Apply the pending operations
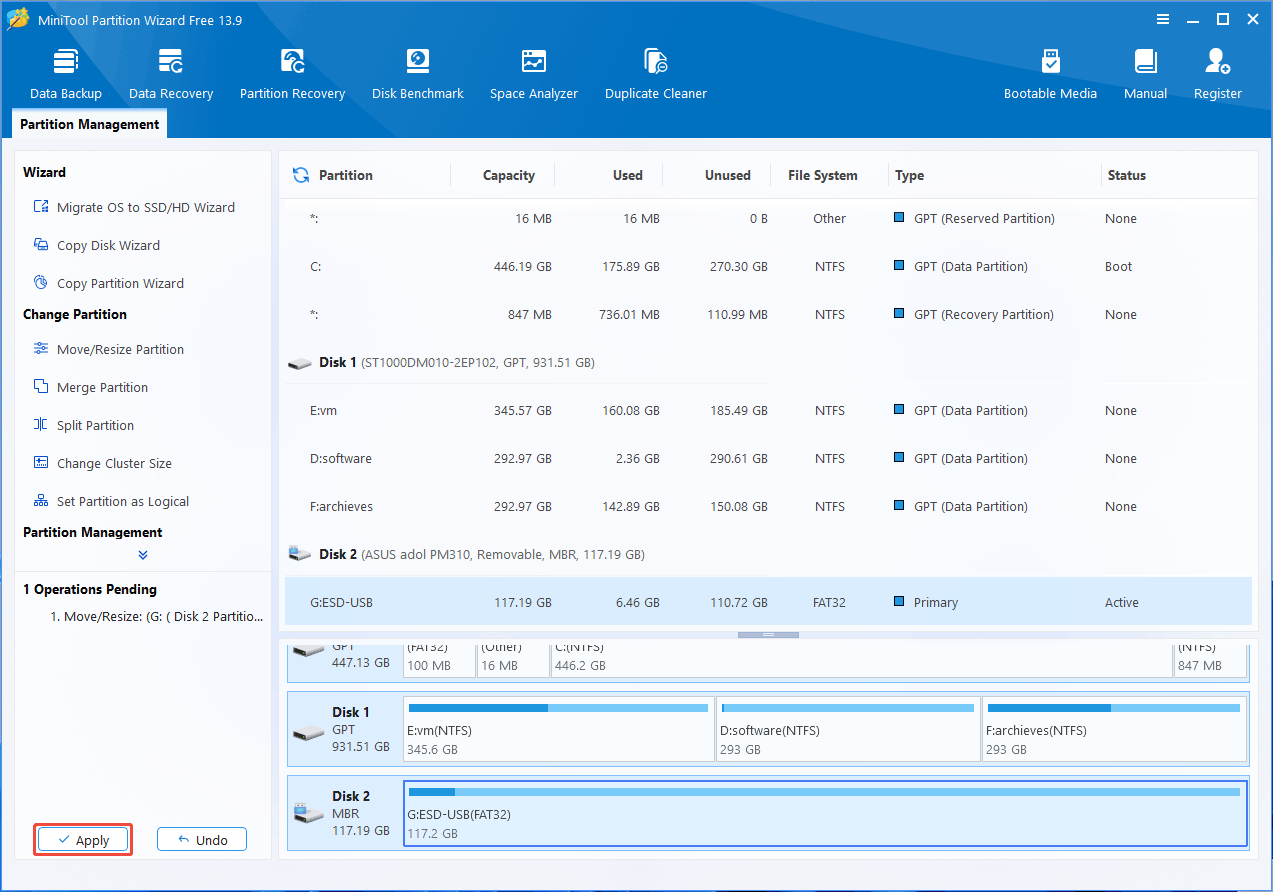Image resolution: width=1273 pixels, height=892 pixels. pyautogui.click(x=83, y=840)
